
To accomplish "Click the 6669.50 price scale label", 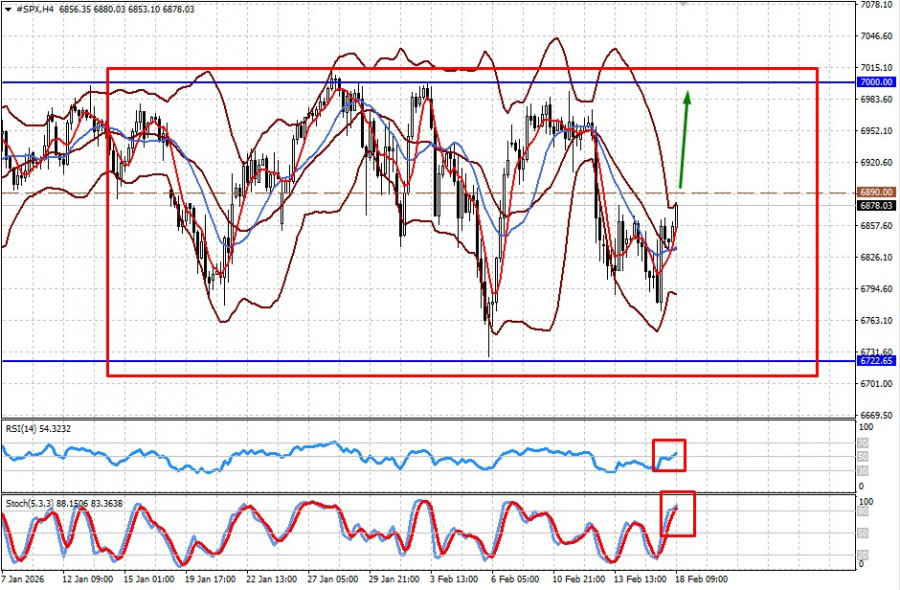I will [875, 415].
